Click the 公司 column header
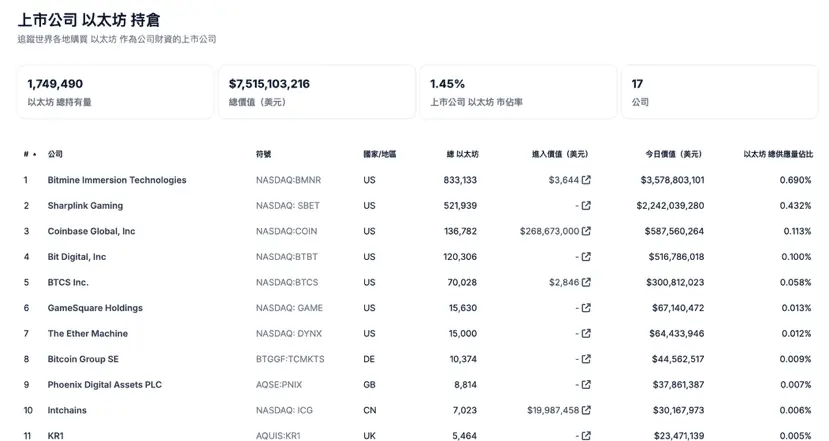This screenshot has height=441, width=829. pyautogui.click(x=55, y=154)
